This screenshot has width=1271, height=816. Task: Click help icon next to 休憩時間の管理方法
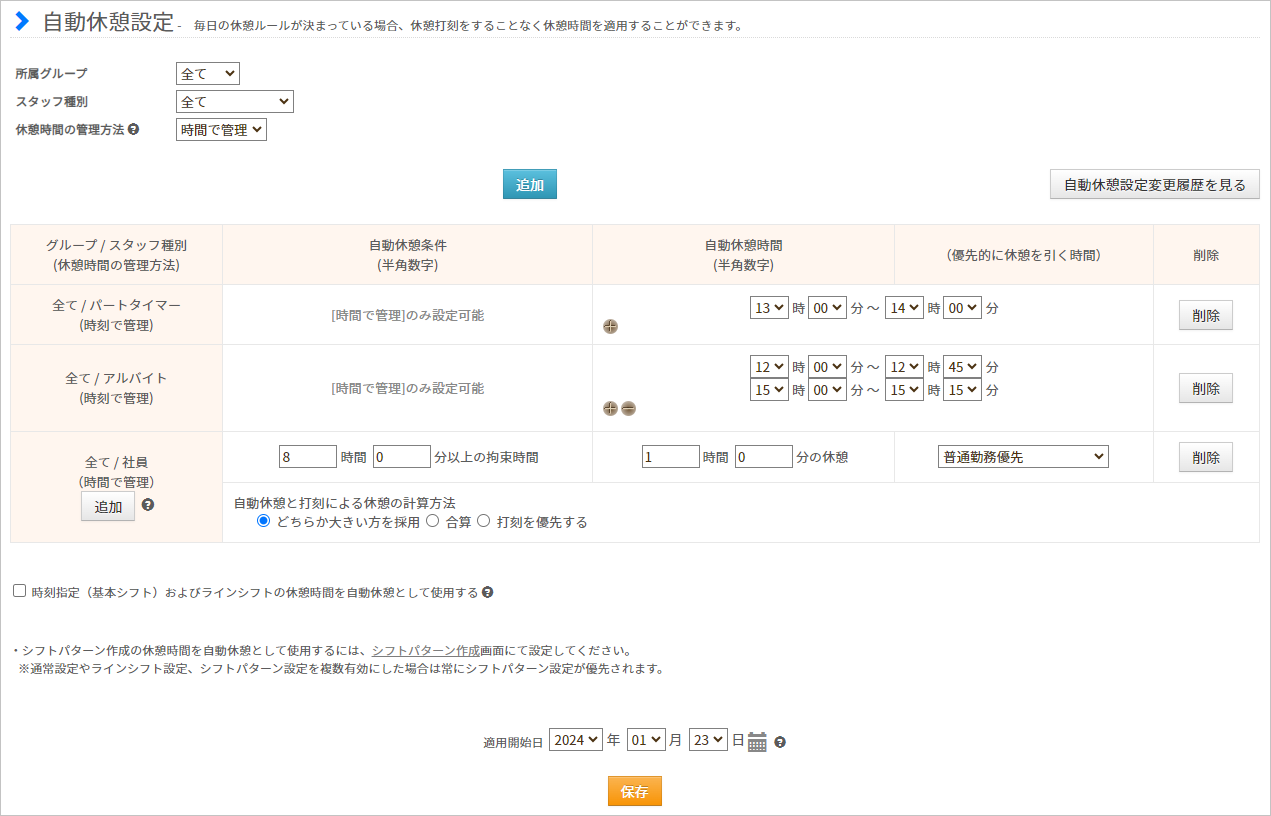point(134,129)
